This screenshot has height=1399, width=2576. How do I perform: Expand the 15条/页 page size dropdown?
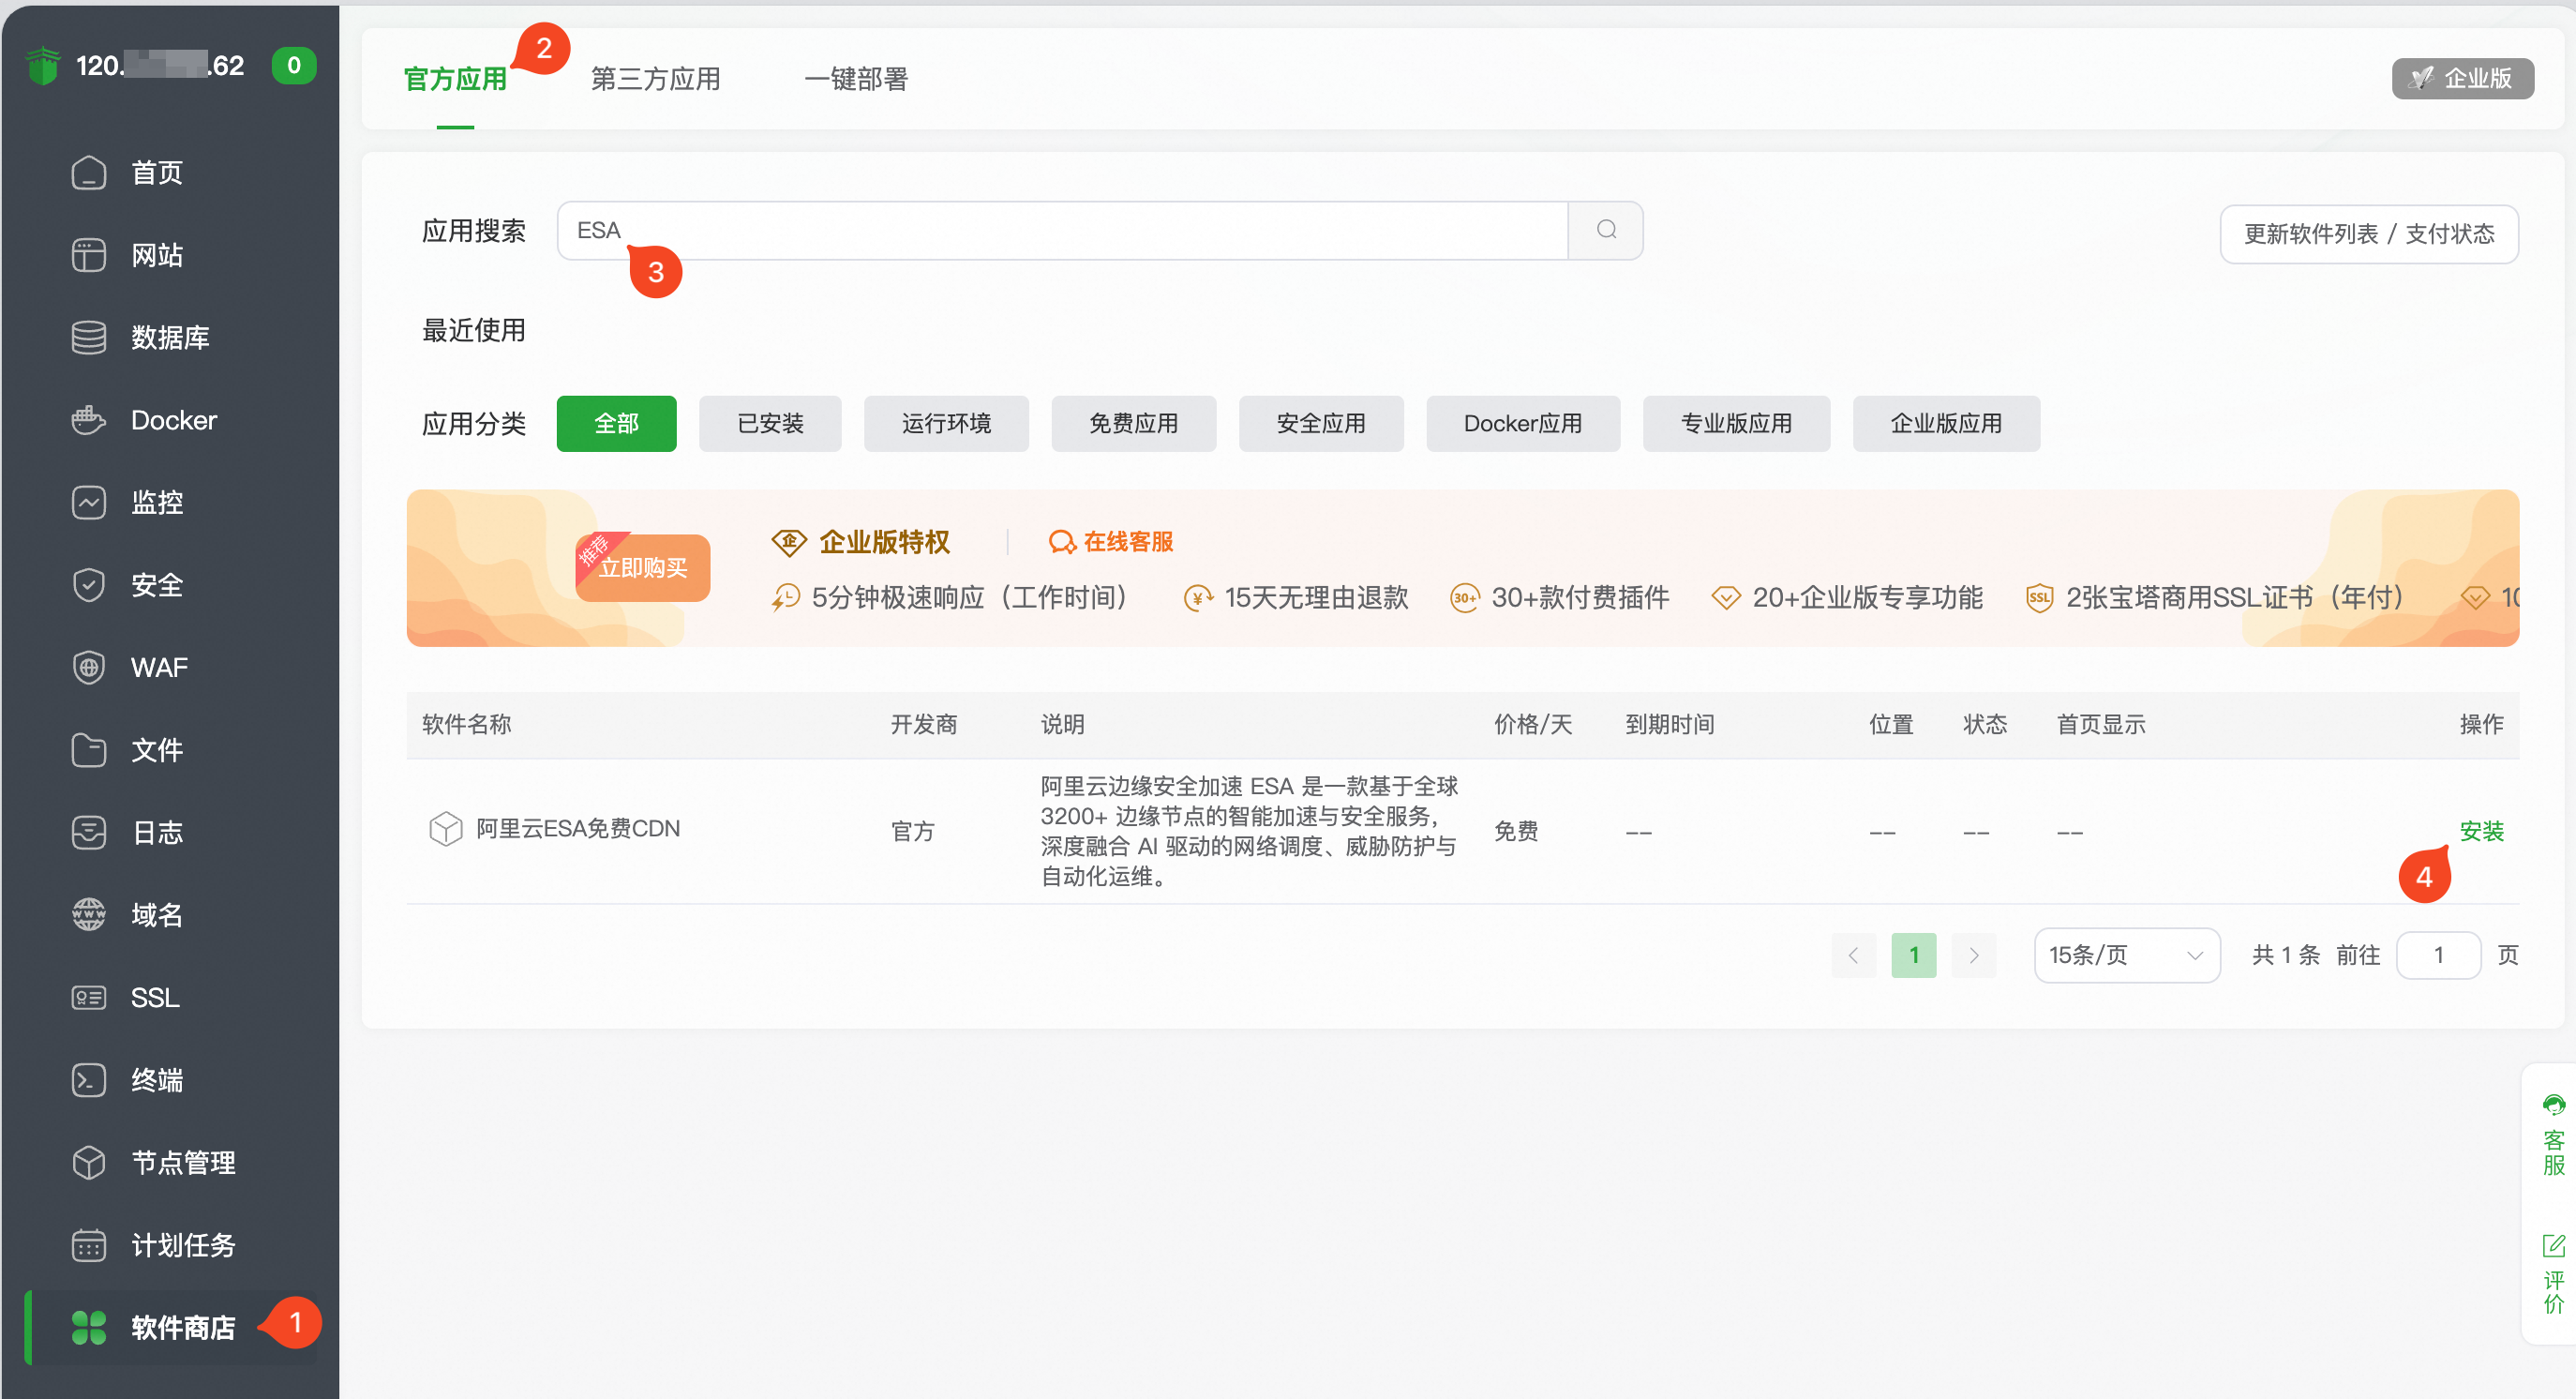coord(2126,955)
